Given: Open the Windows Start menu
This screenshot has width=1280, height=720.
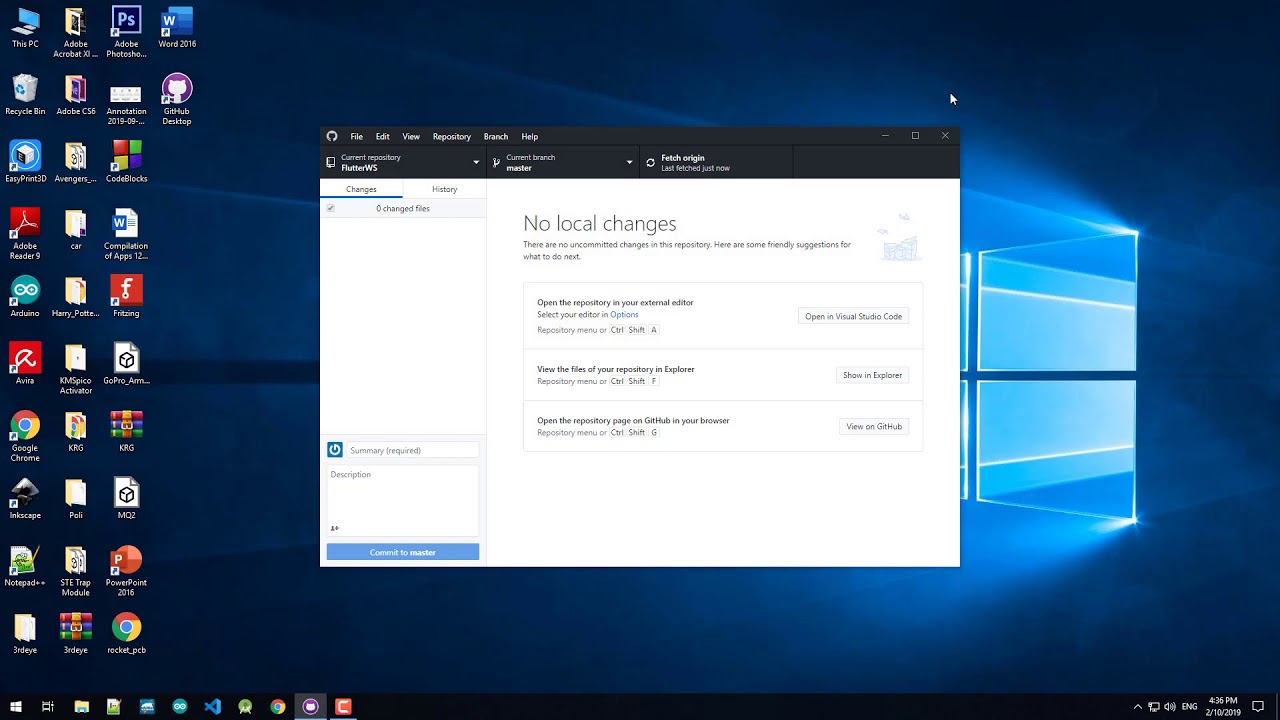Looking at the screenshot, I should 15,706.
